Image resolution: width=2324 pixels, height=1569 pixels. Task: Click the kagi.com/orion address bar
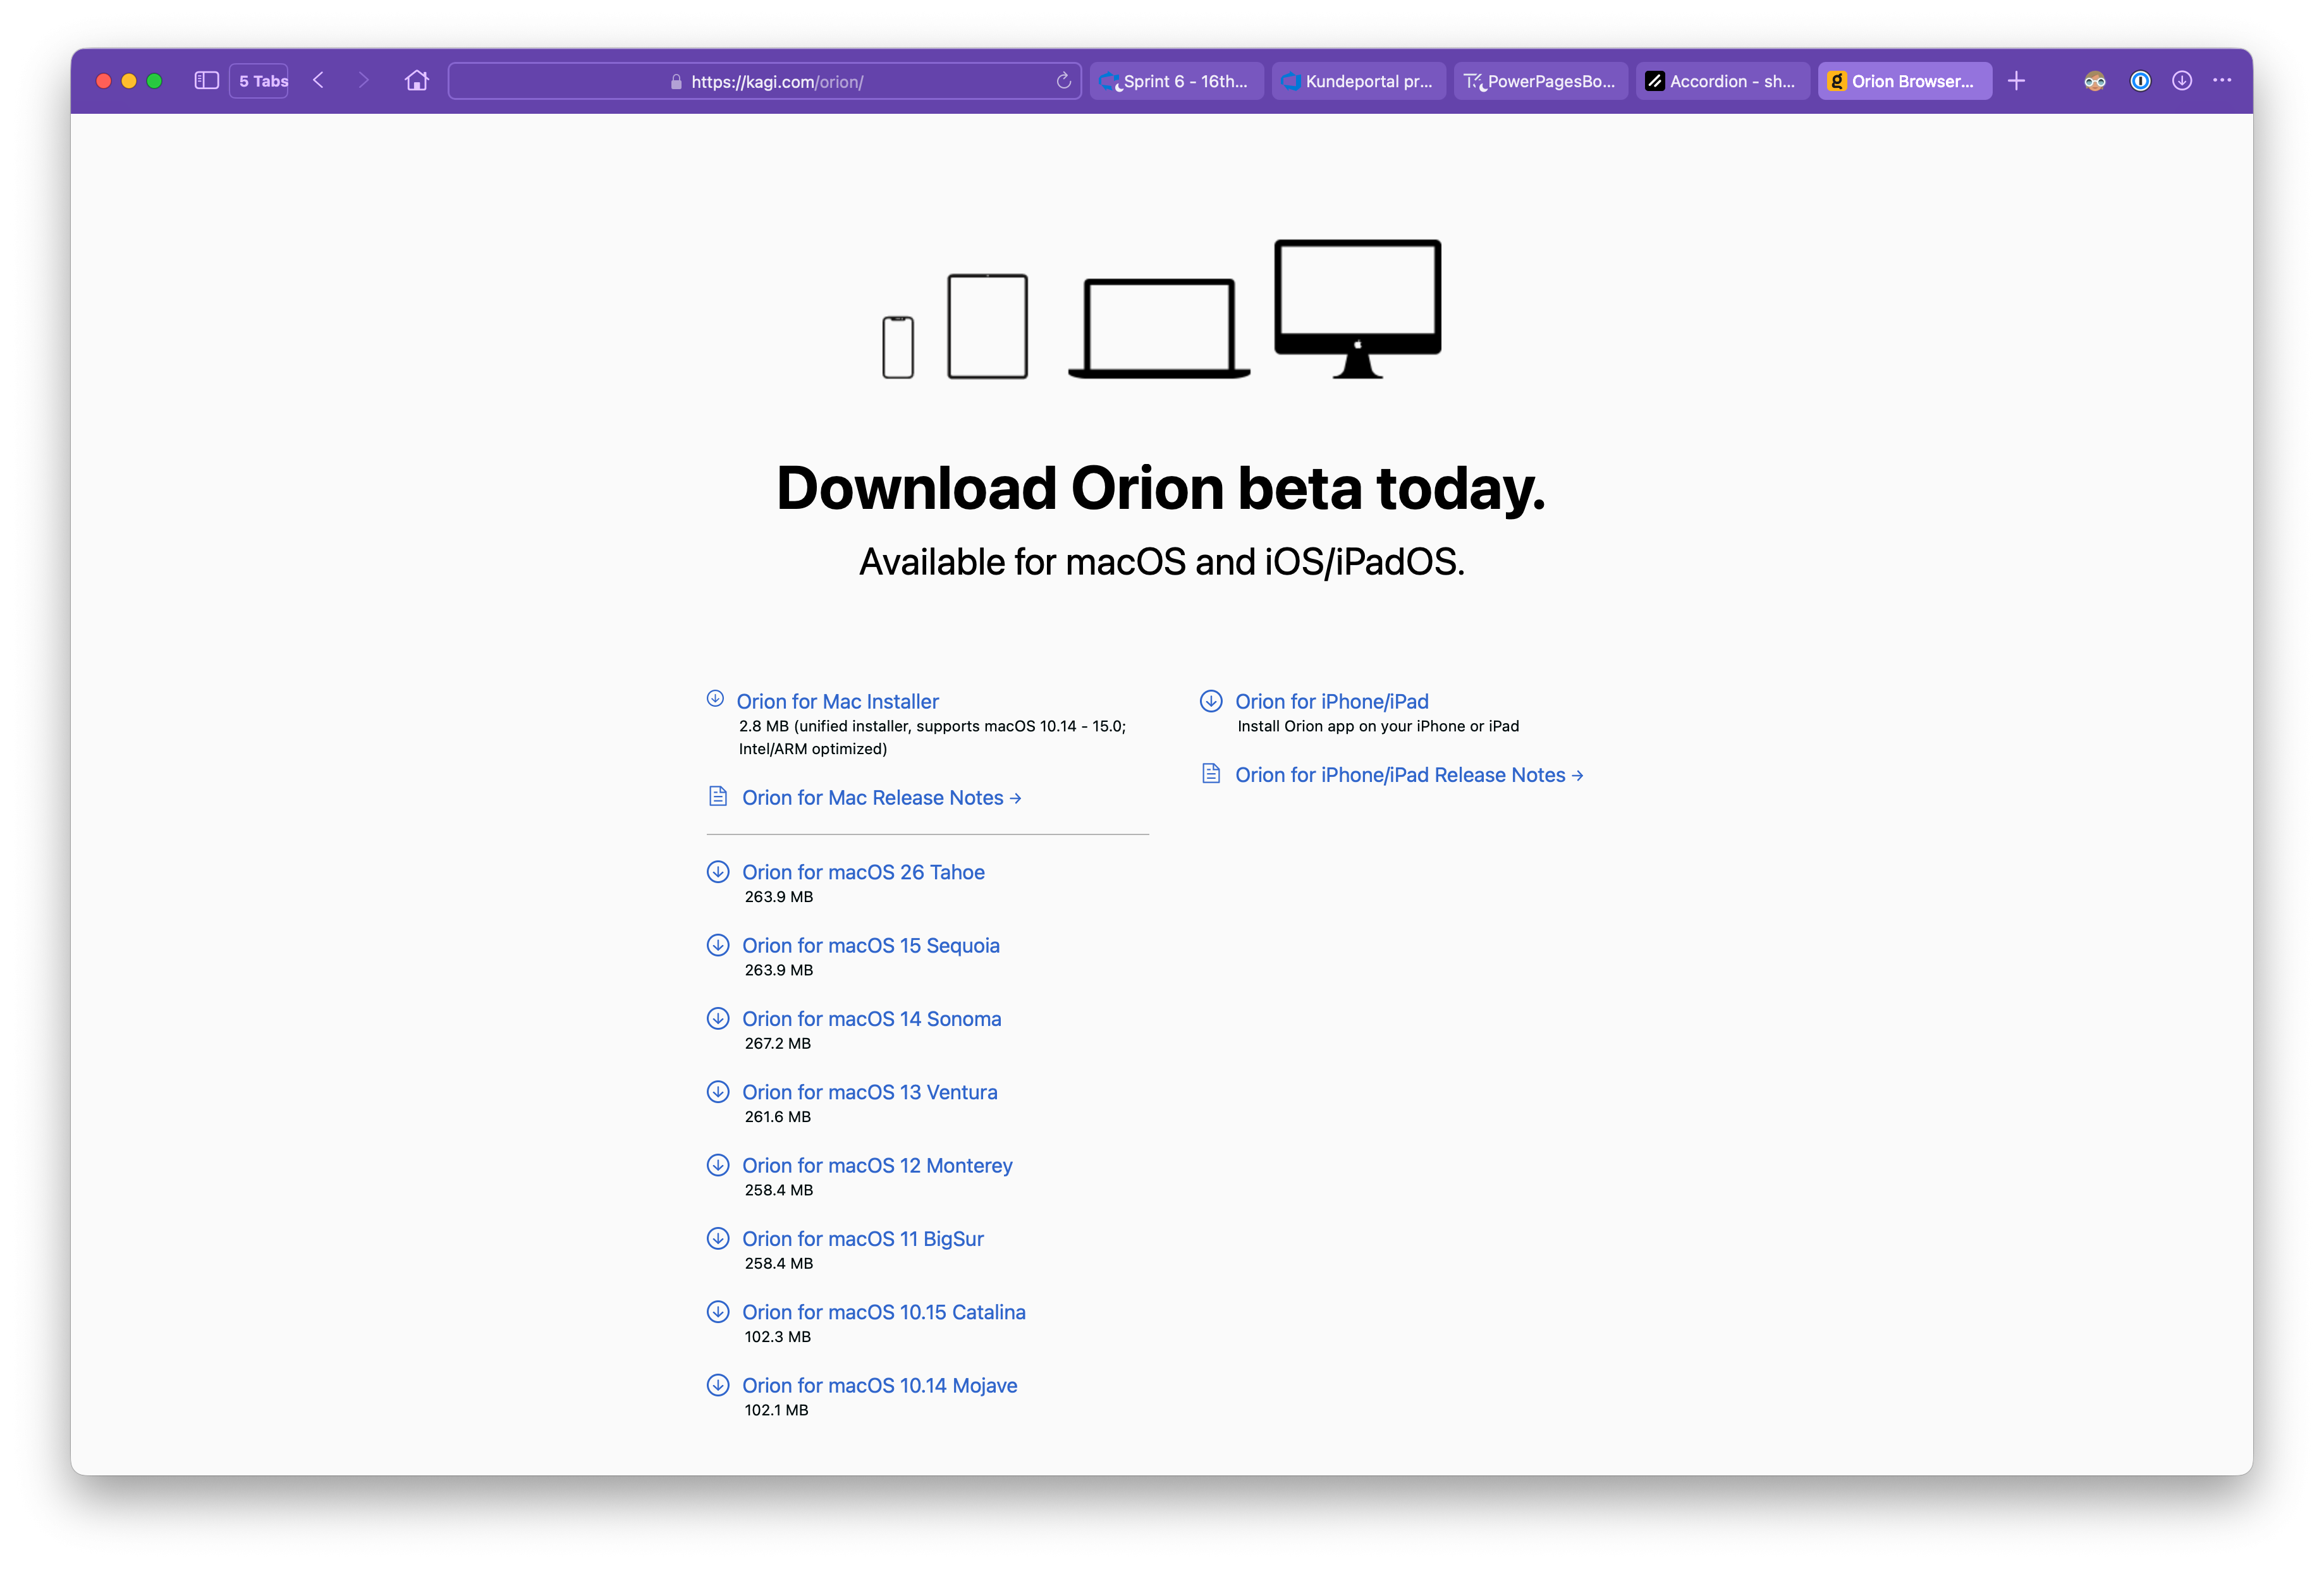(766, 82)
